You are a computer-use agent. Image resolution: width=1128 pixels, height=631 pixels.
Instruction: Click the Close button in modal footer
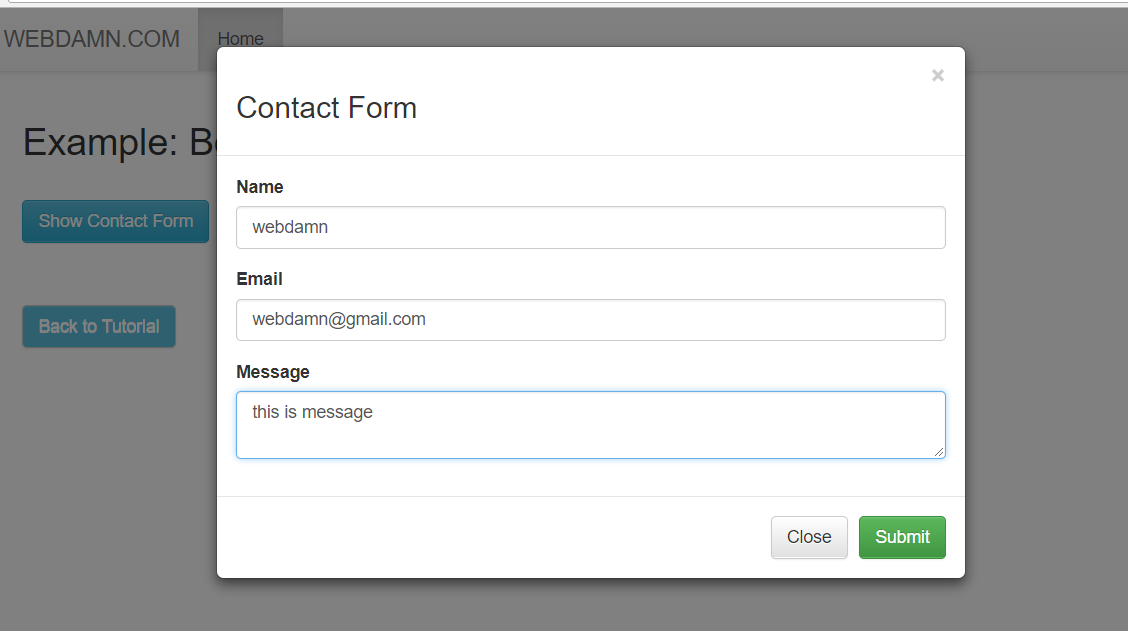809,537
